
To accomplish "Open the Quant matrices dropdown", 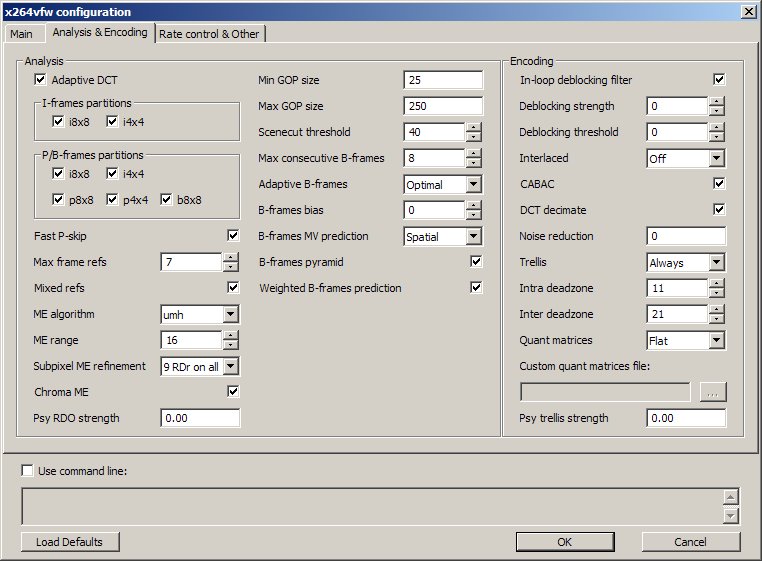I will coord(716,341).
